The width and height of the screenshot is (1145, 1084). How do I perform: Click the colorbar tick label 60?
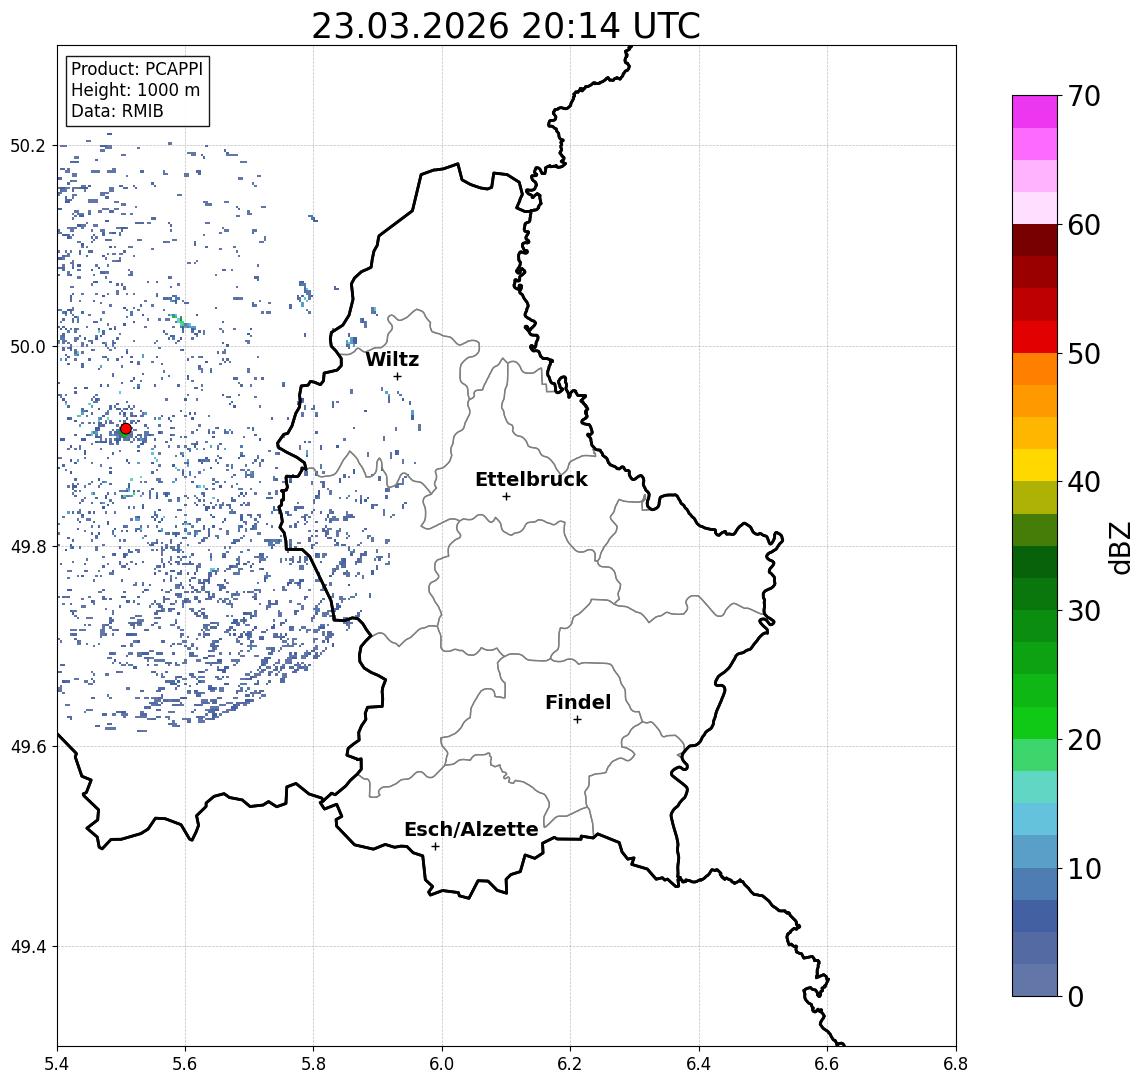1084,225
